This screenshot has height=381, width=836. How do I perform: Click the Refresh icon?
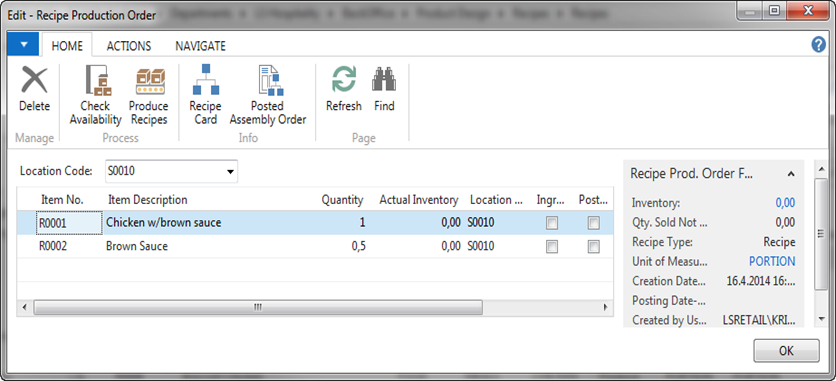[344, 80]
